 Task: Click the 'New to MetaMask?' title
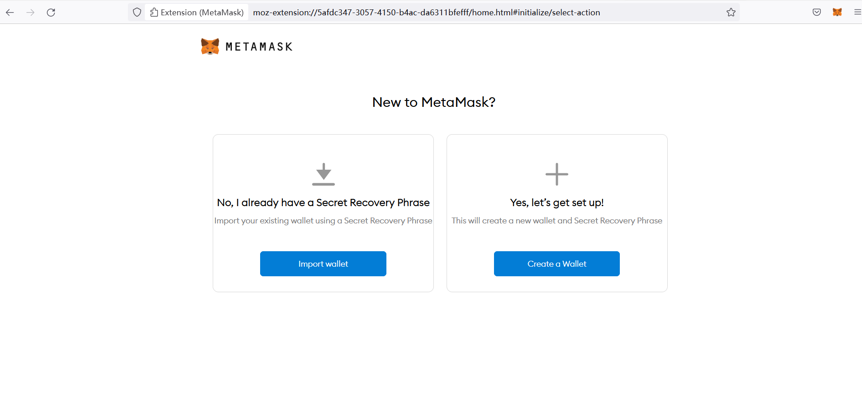[434, 102]
